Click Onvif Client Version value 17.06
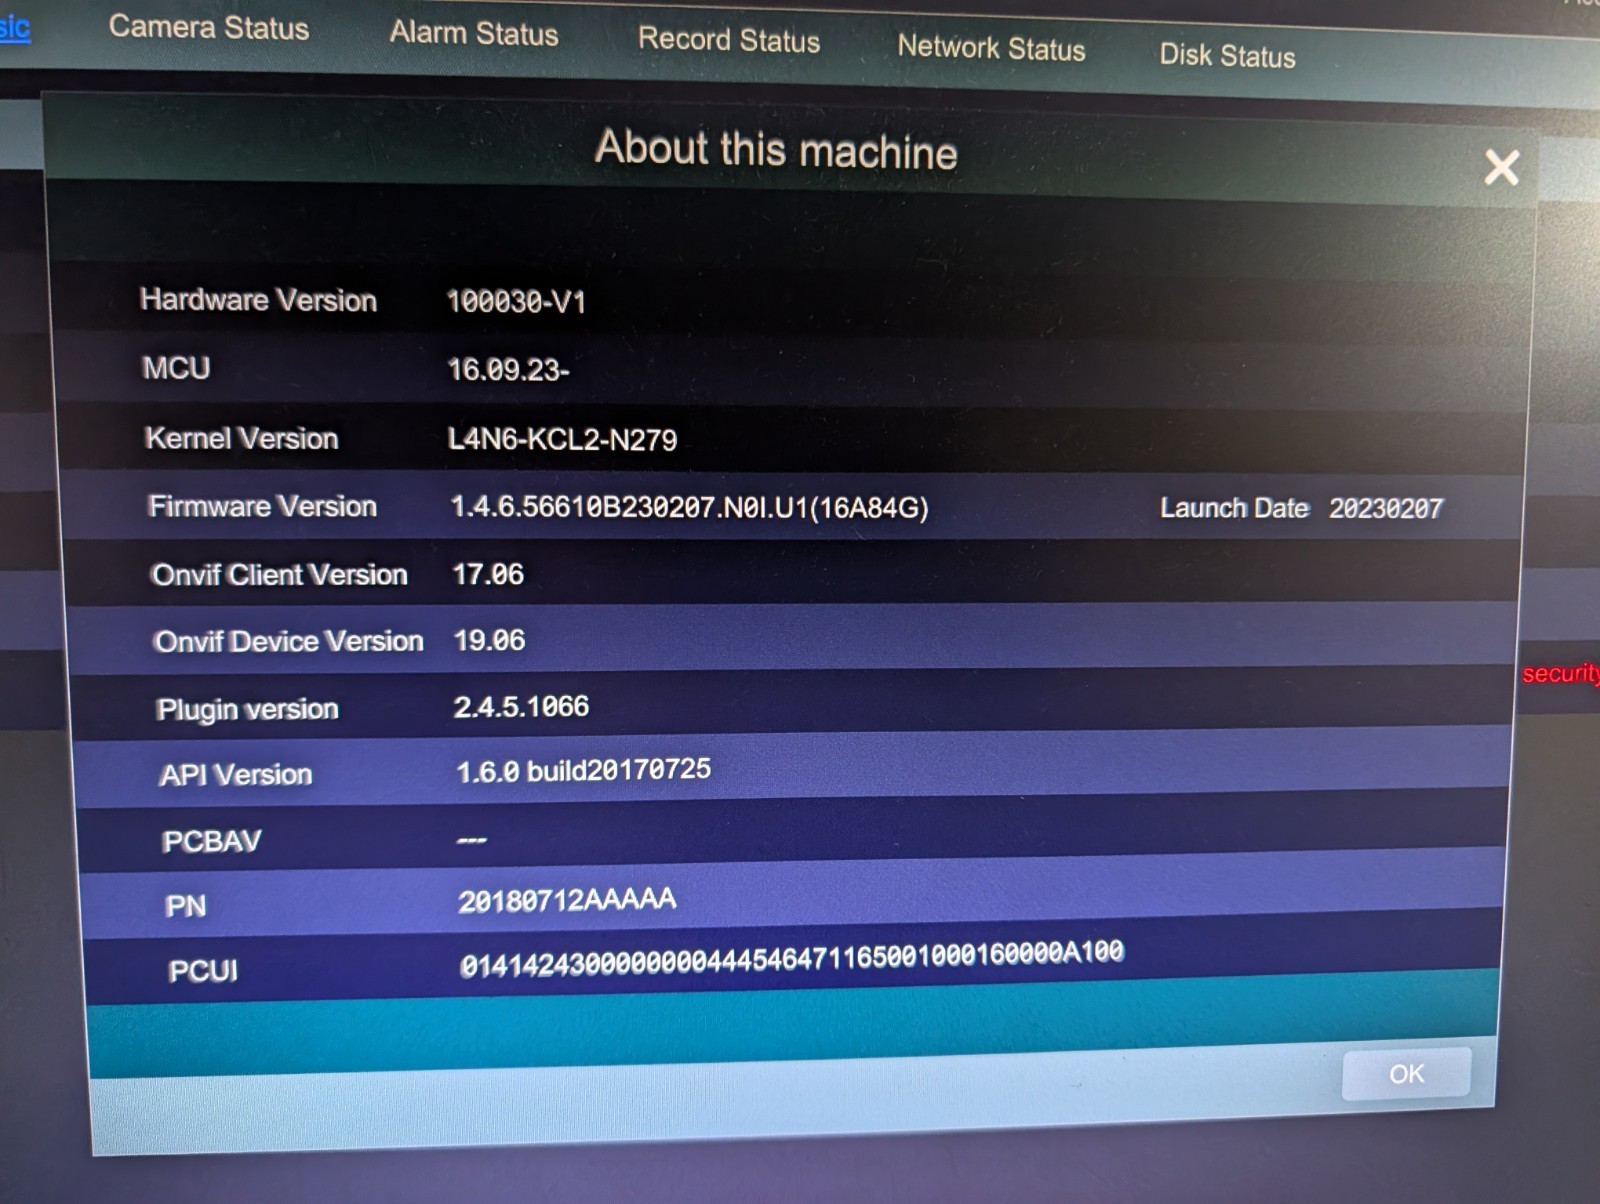The width and height of the screenshot is (1600, 1204). (488, 574)
